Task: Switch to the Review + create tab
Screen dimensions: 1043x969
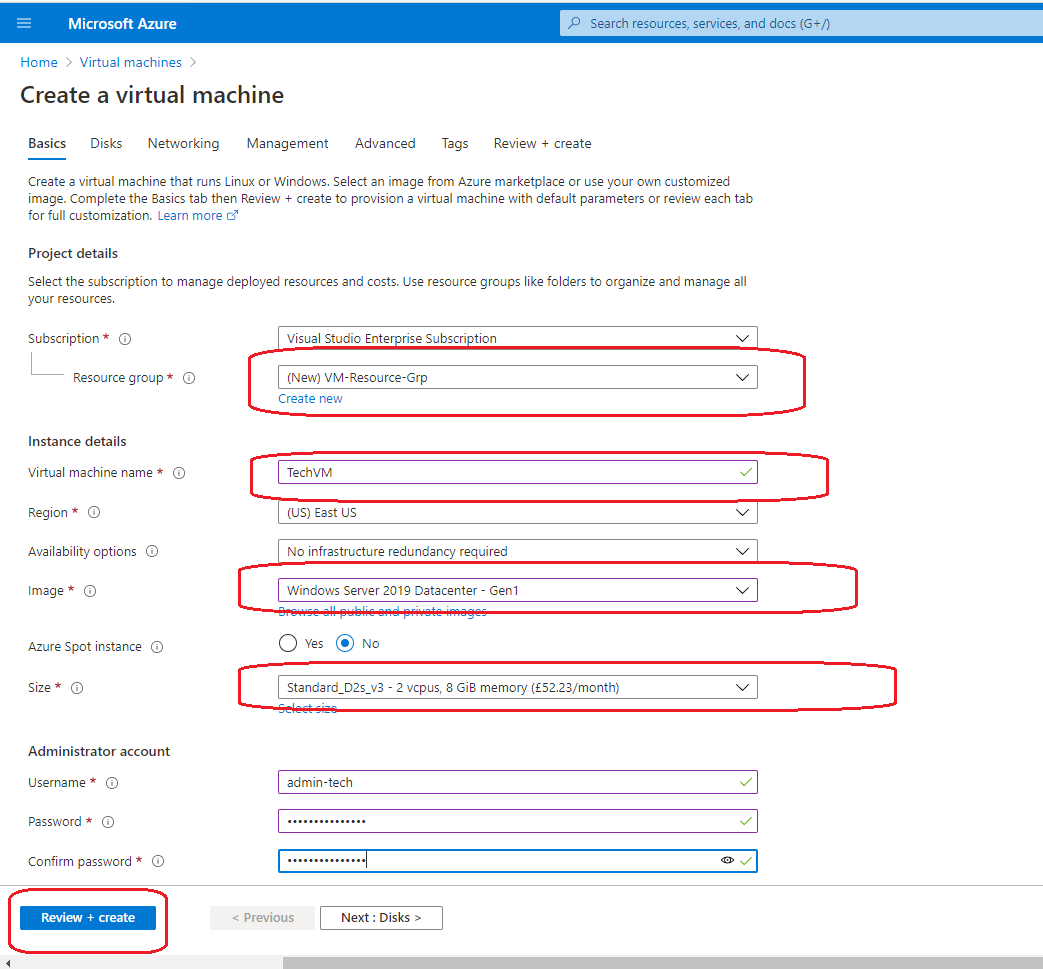Action: [542, 144]
